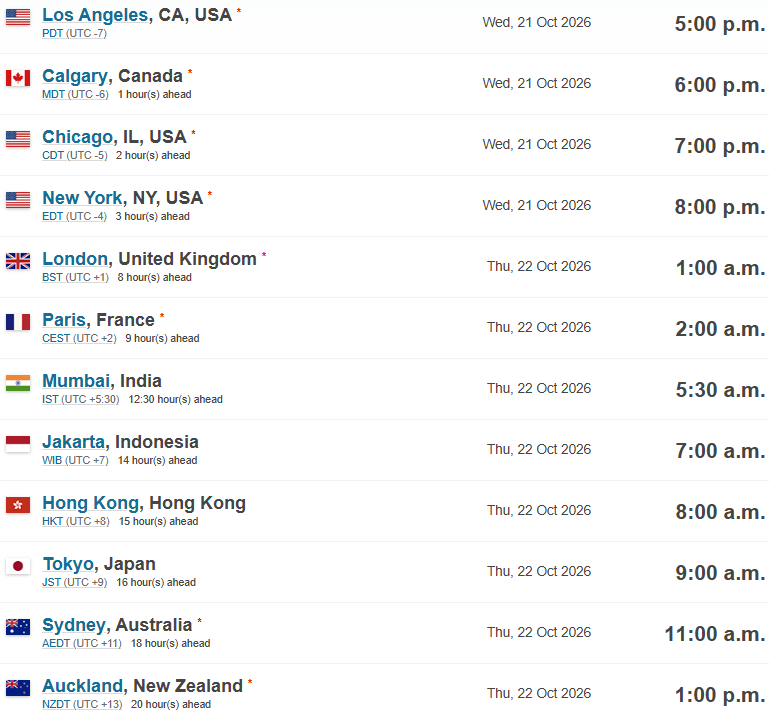Open the Chicago city link
This screenshot has width=769, height=720.
[77, 137]
